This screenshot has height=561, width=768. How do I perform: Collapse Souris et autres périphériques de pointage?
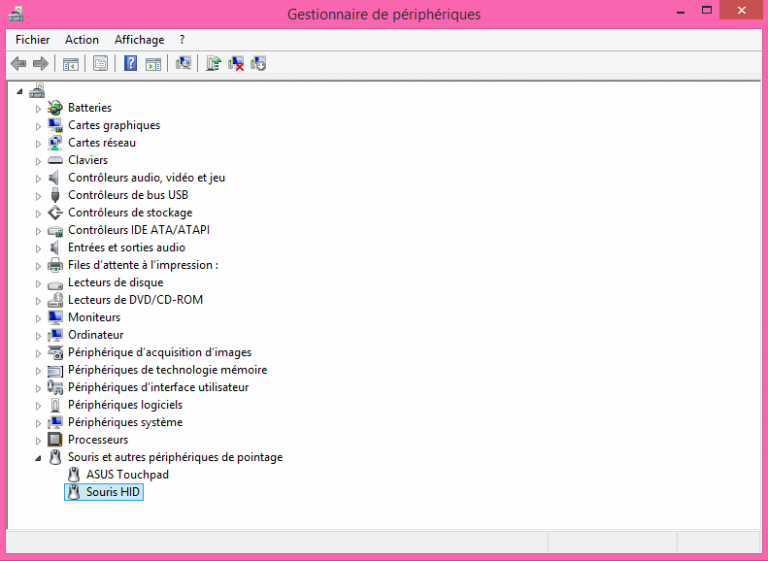[x=39, y=458]
